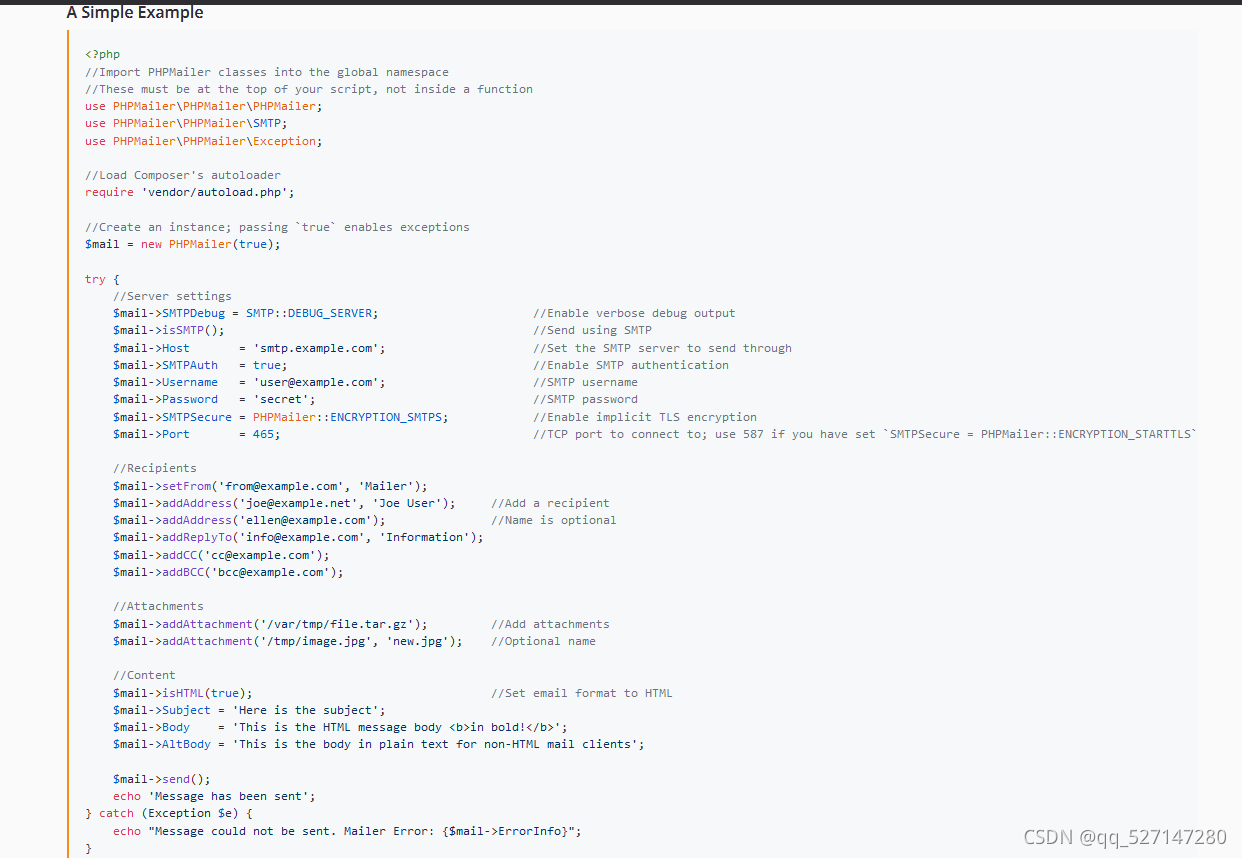Click the addAddress('joe@example.net', 'Joe User') code

[284, 503]
